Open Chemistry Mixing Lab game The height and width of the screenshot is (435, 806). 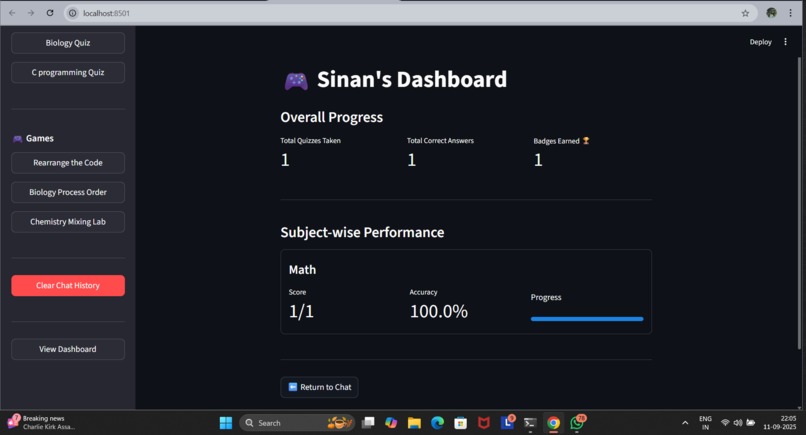click(68, 222)
